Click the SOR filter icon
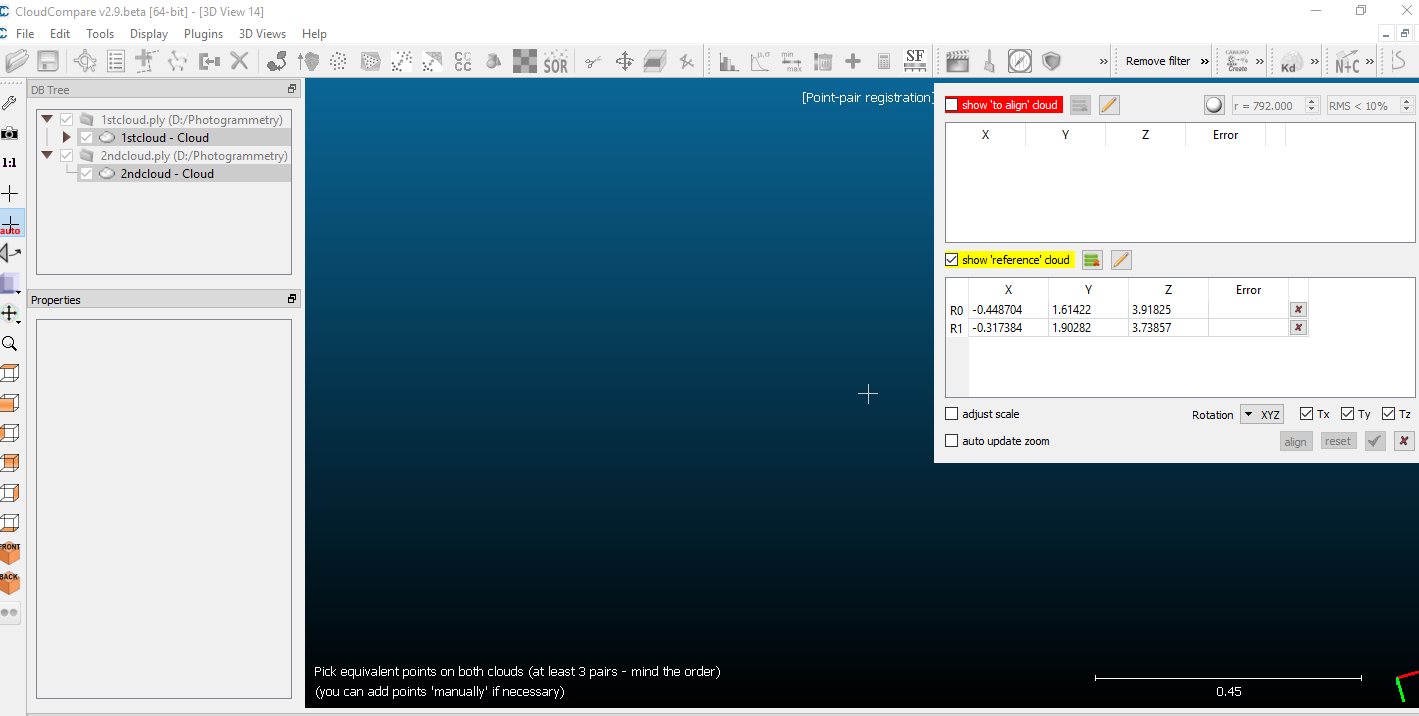The height and width of the screenshot is (716, 1419). [x=555, y=62]
